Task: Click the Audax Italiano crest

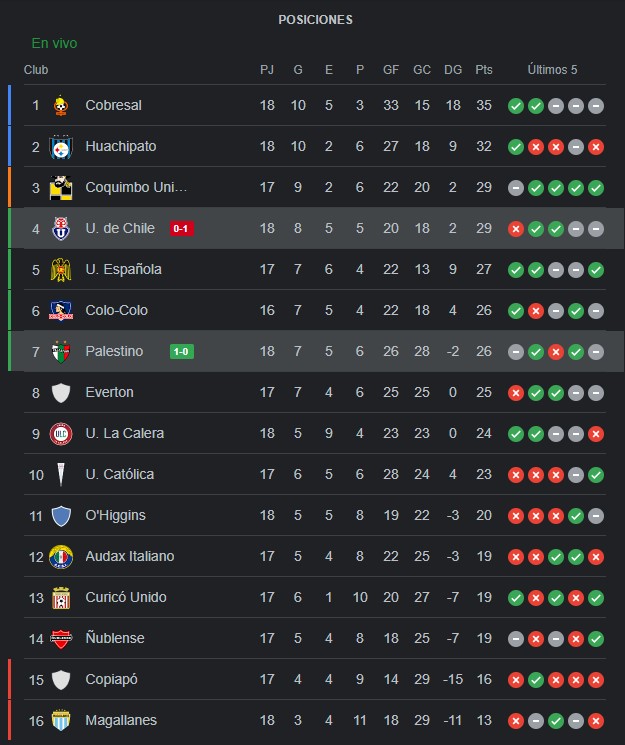Action: 61,557
